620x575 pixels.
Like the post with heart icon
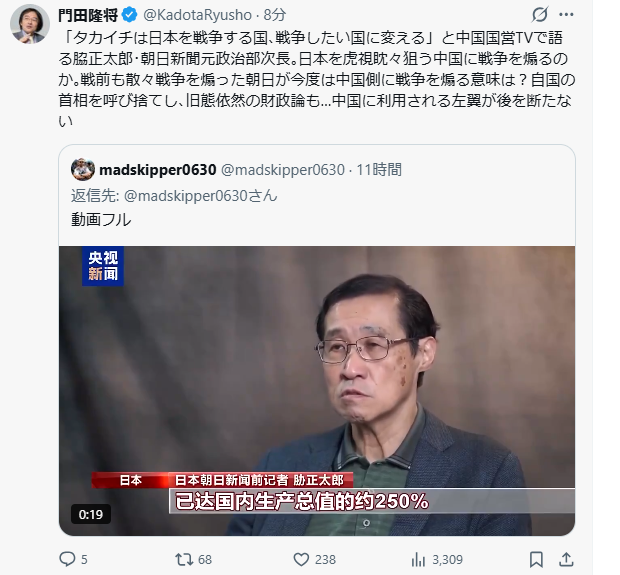[301, 559]
